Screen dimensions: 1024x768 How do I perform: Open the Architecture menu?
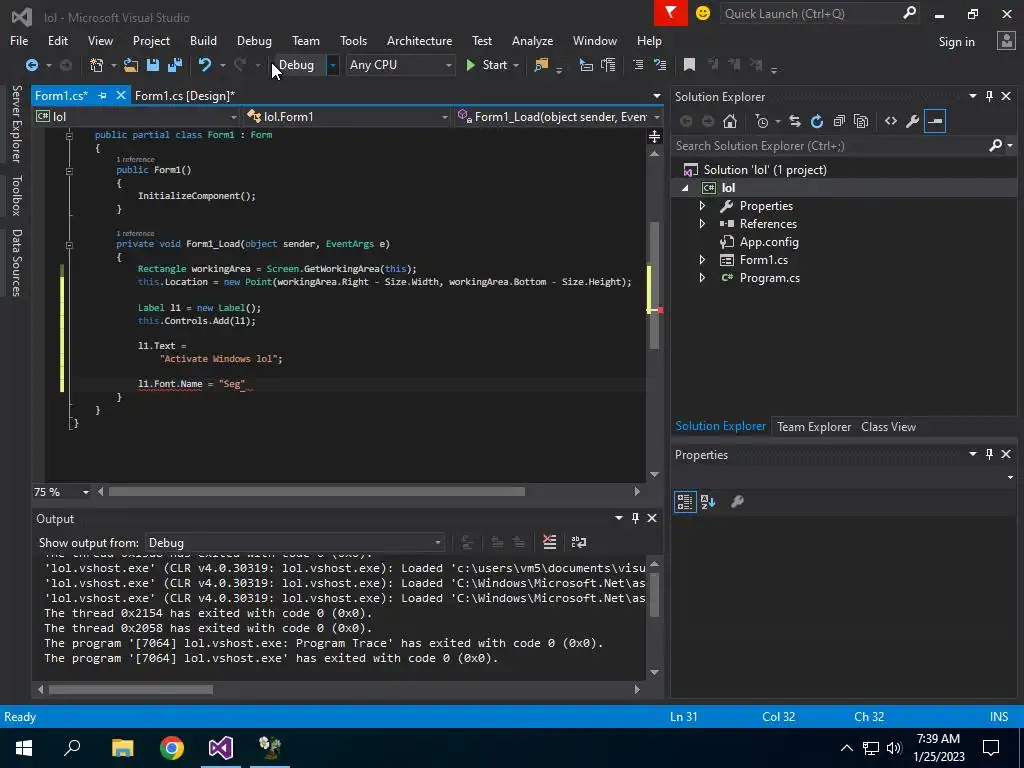(x=419, y=40)
